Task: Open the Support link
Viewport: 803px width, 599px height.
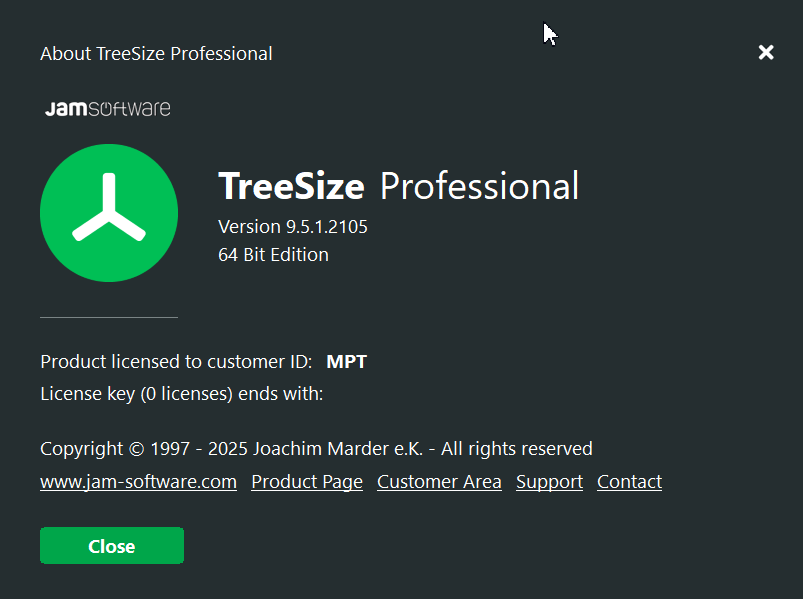Action: 550,482
